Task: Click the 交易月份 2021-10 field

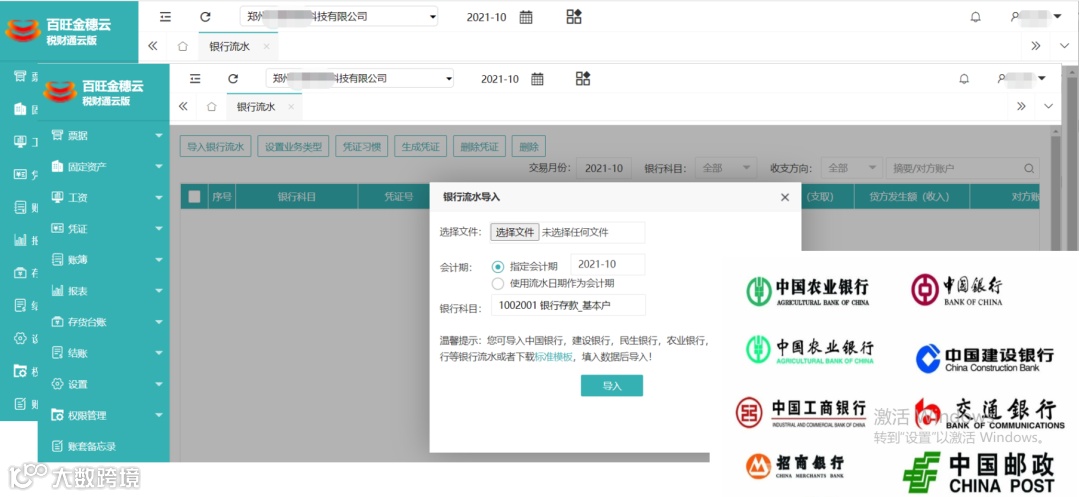Action: coord(603,169)
